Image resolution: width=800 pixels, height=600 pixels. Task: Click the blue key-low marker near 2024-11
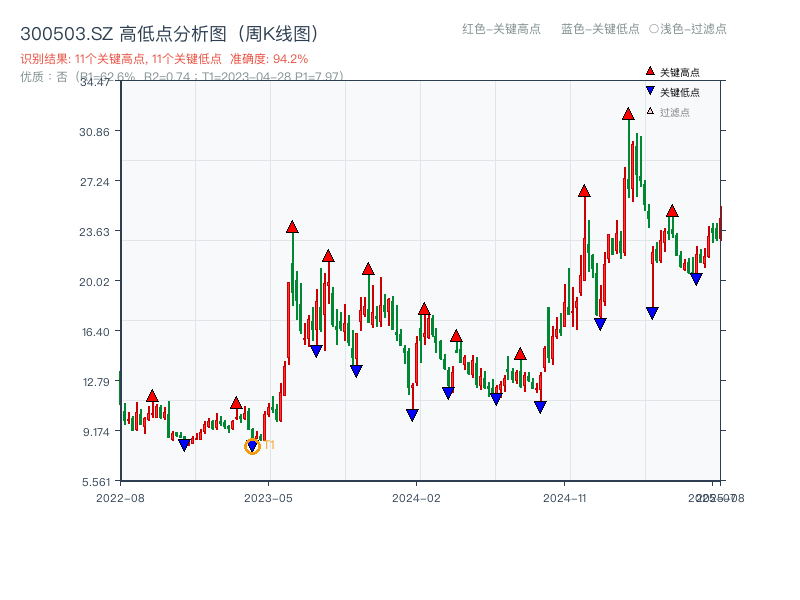pos(540,404)
